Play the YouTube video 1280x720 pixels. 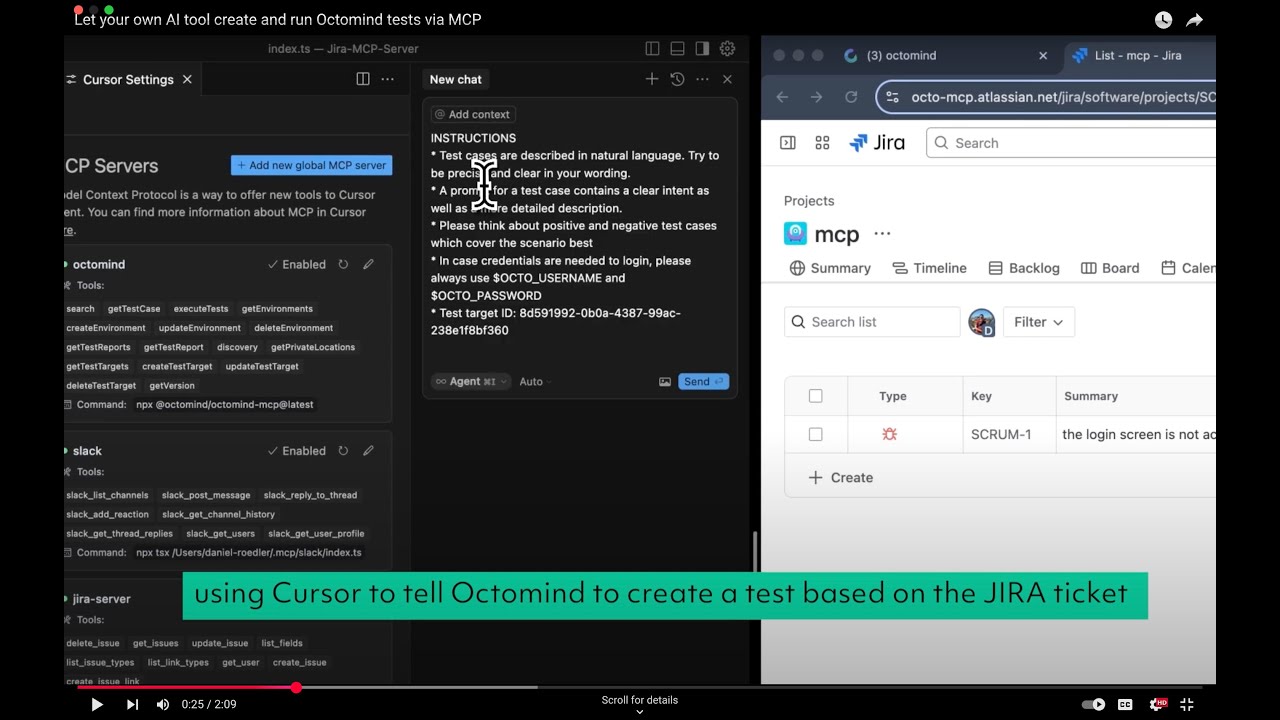97,704
